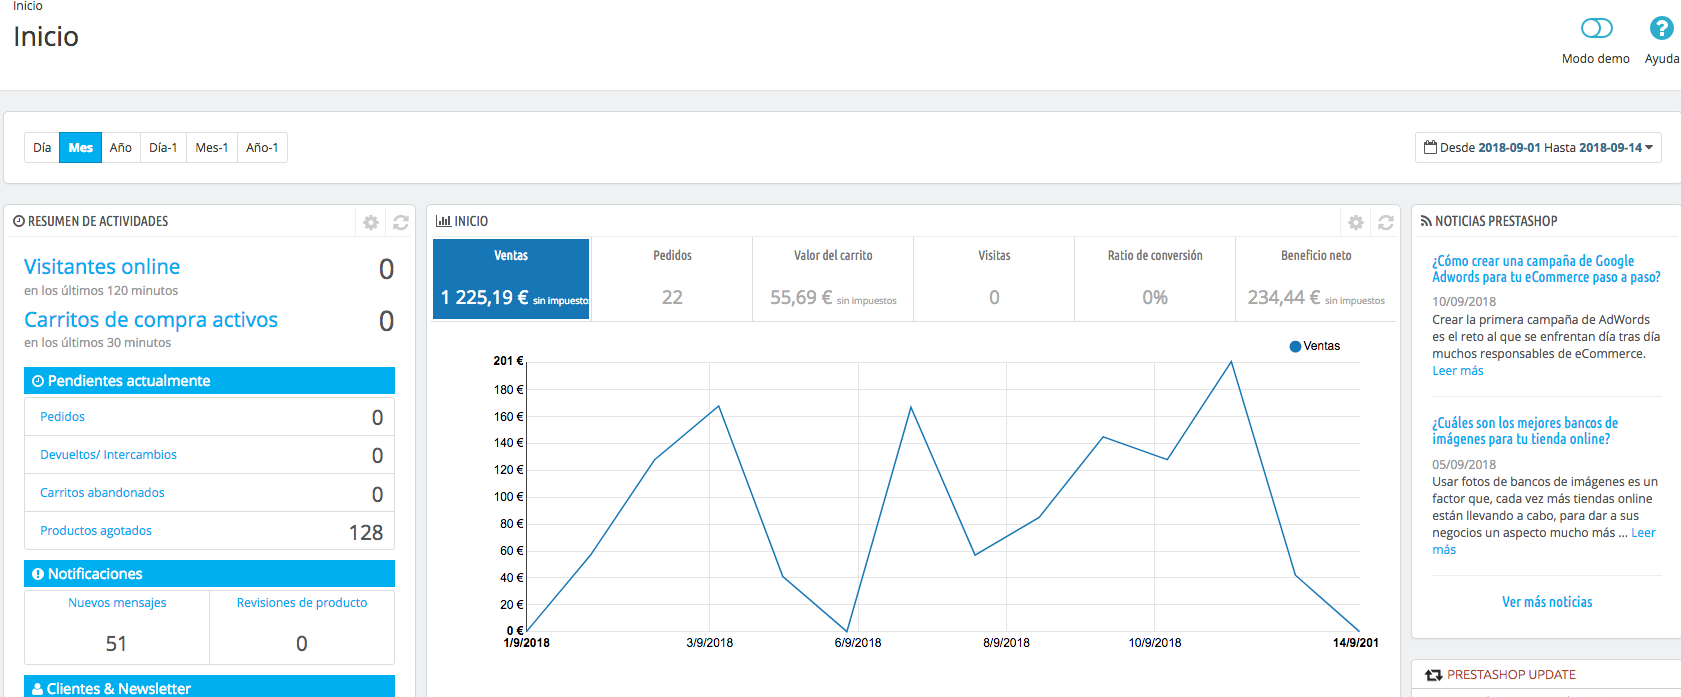Open Ver más noticias link
Screen dimensions: 1681x697
1547,602
